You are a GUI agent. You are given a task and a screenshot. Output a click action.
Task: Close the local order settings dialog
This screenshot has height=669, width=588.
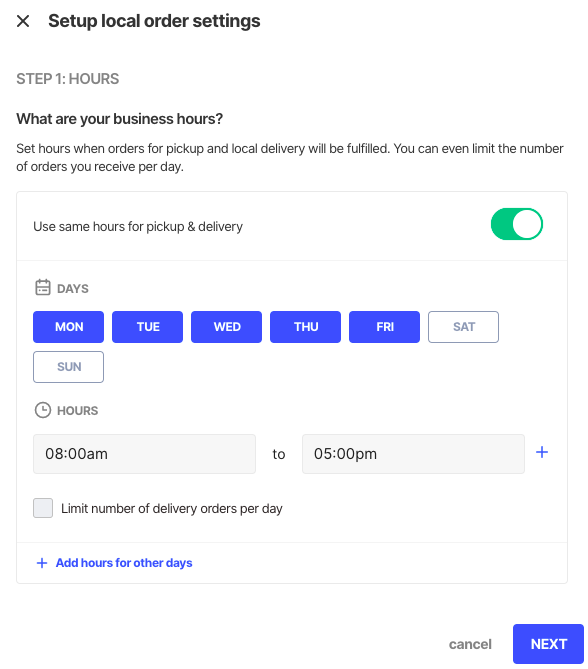(x=23, y=21)
